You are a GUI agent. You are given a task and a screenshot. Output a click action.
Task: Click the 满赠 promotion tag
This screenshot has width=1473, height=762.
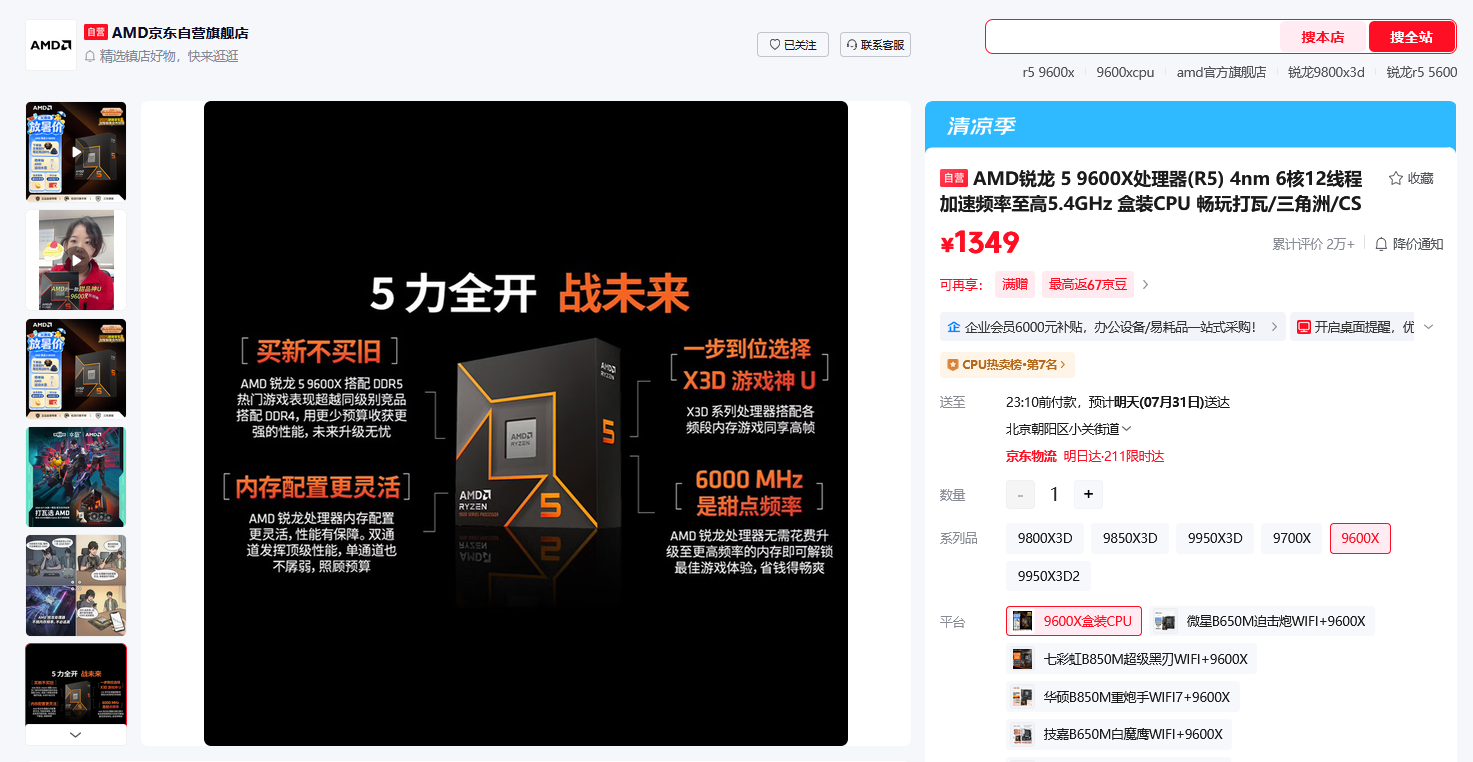point(1015,285)
